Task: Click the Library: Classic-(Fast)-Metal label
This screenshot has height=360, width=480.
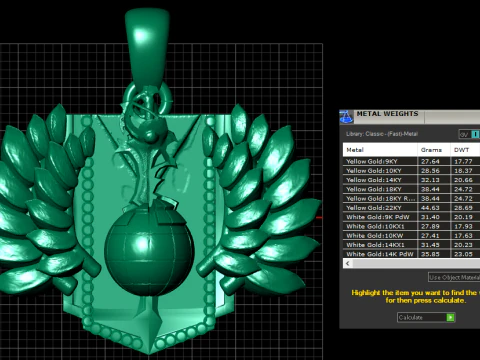Action: 382,134
